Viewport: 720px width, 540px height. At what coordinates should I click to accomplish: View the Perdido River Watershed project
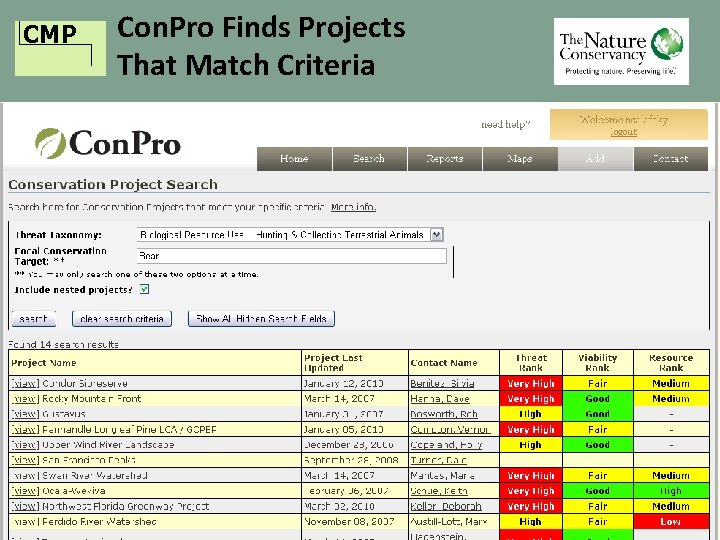point(25,522)
